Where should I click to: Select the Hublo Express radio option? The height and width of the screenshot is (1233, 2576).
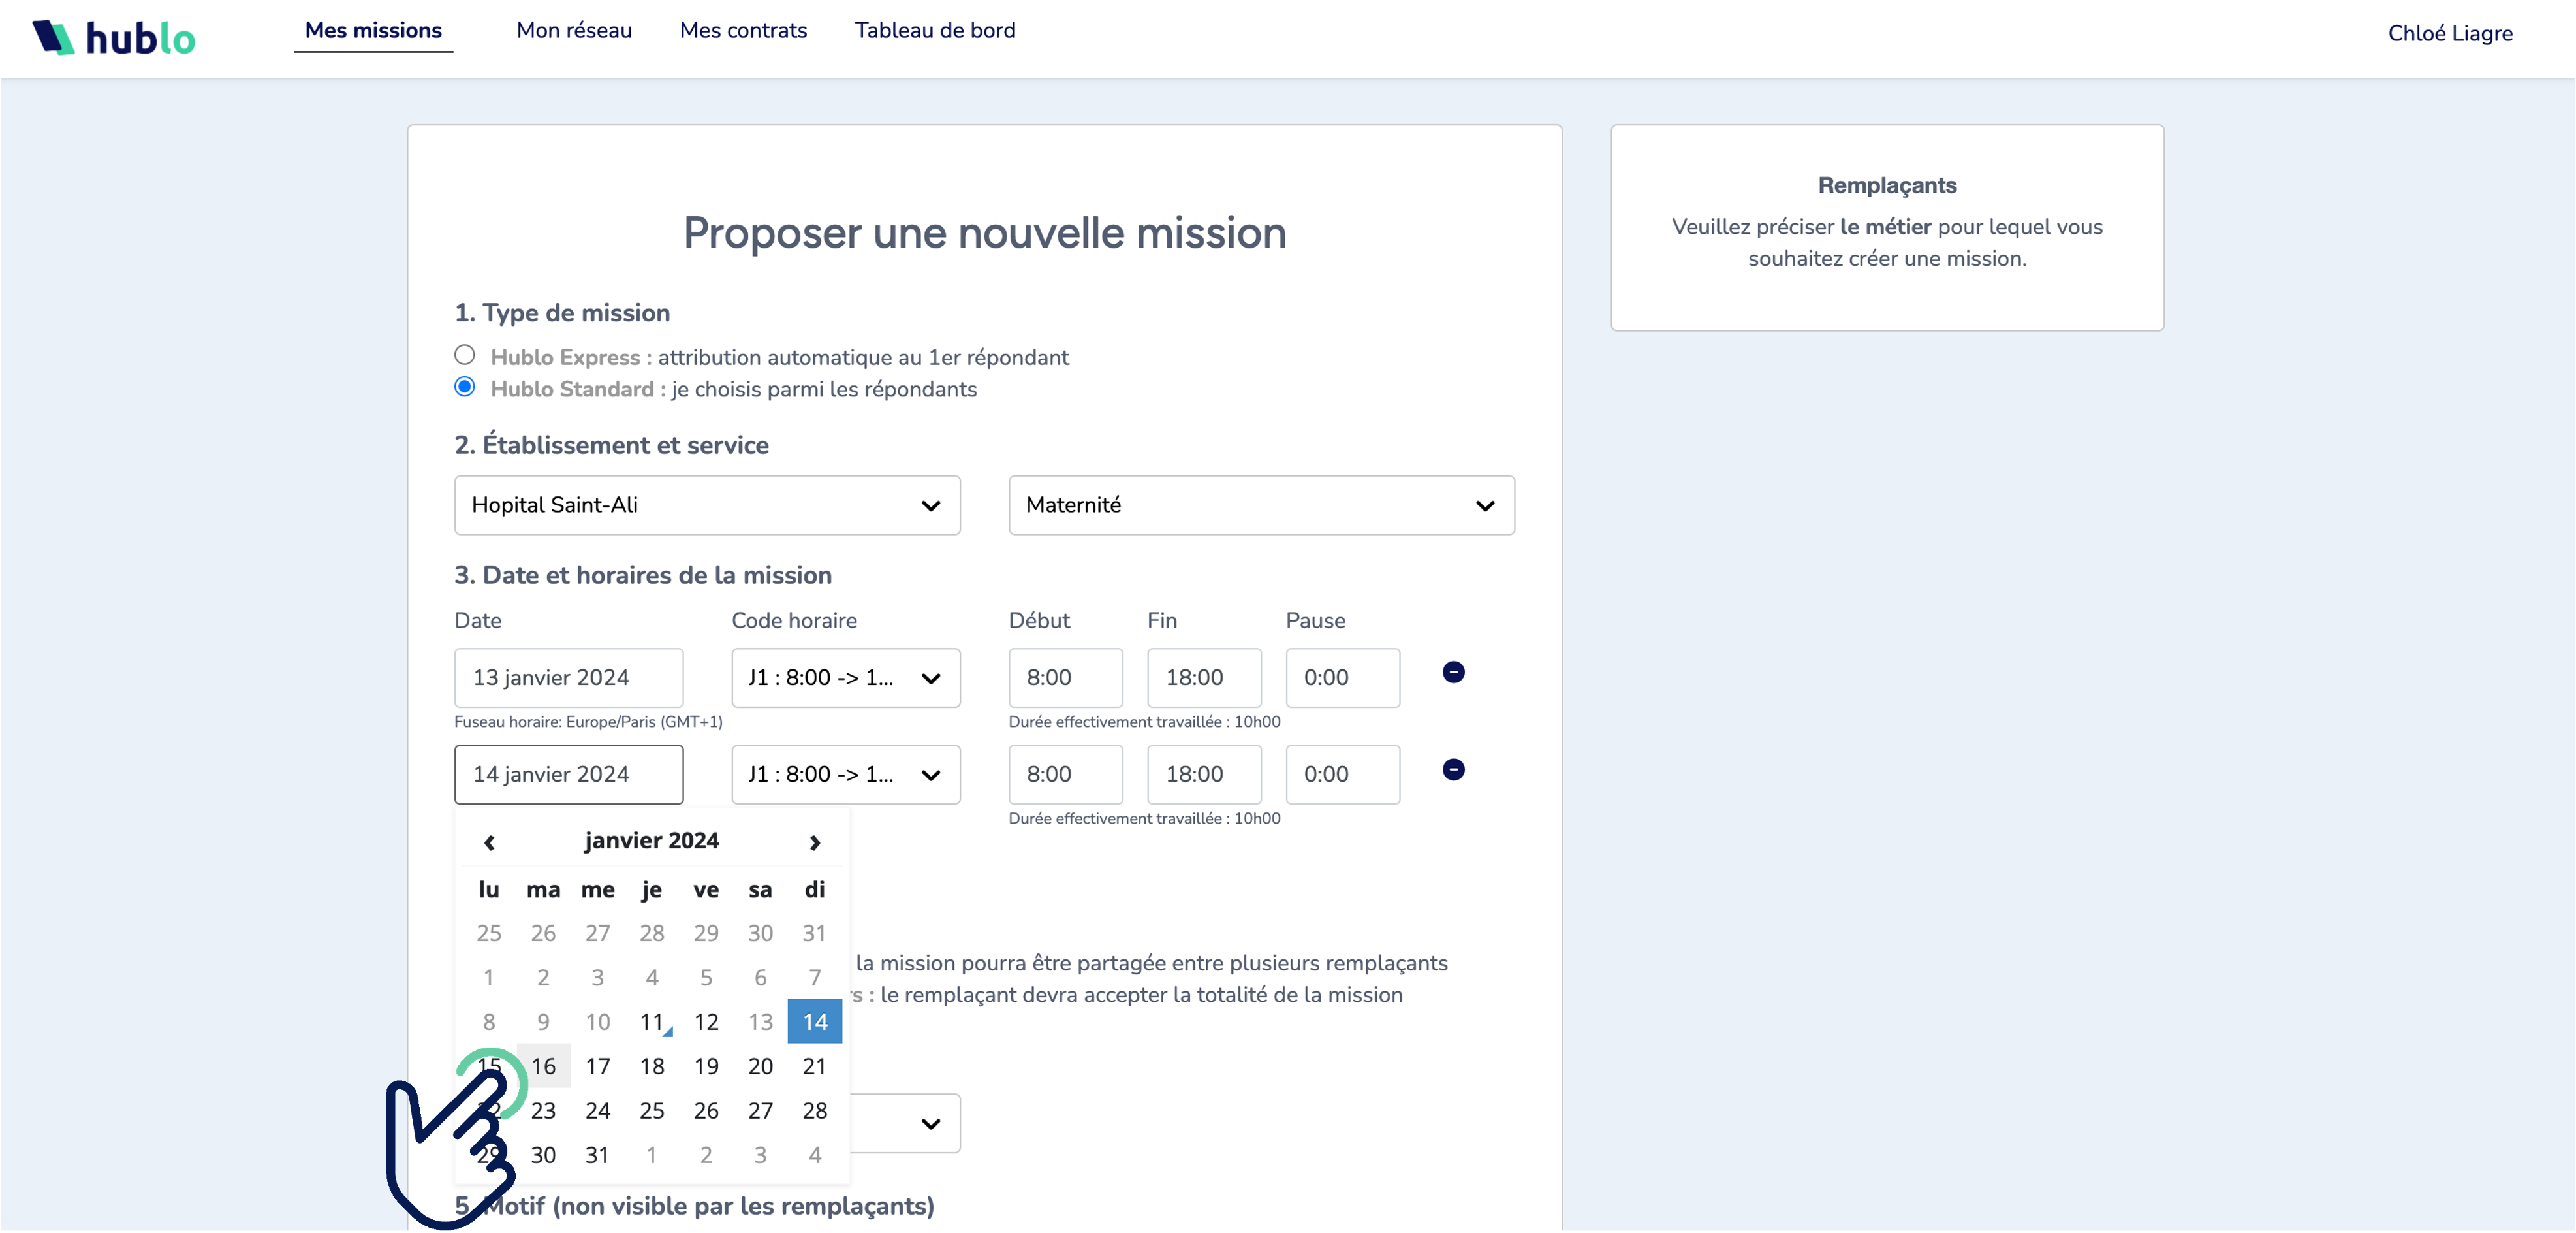coord(465,355)
